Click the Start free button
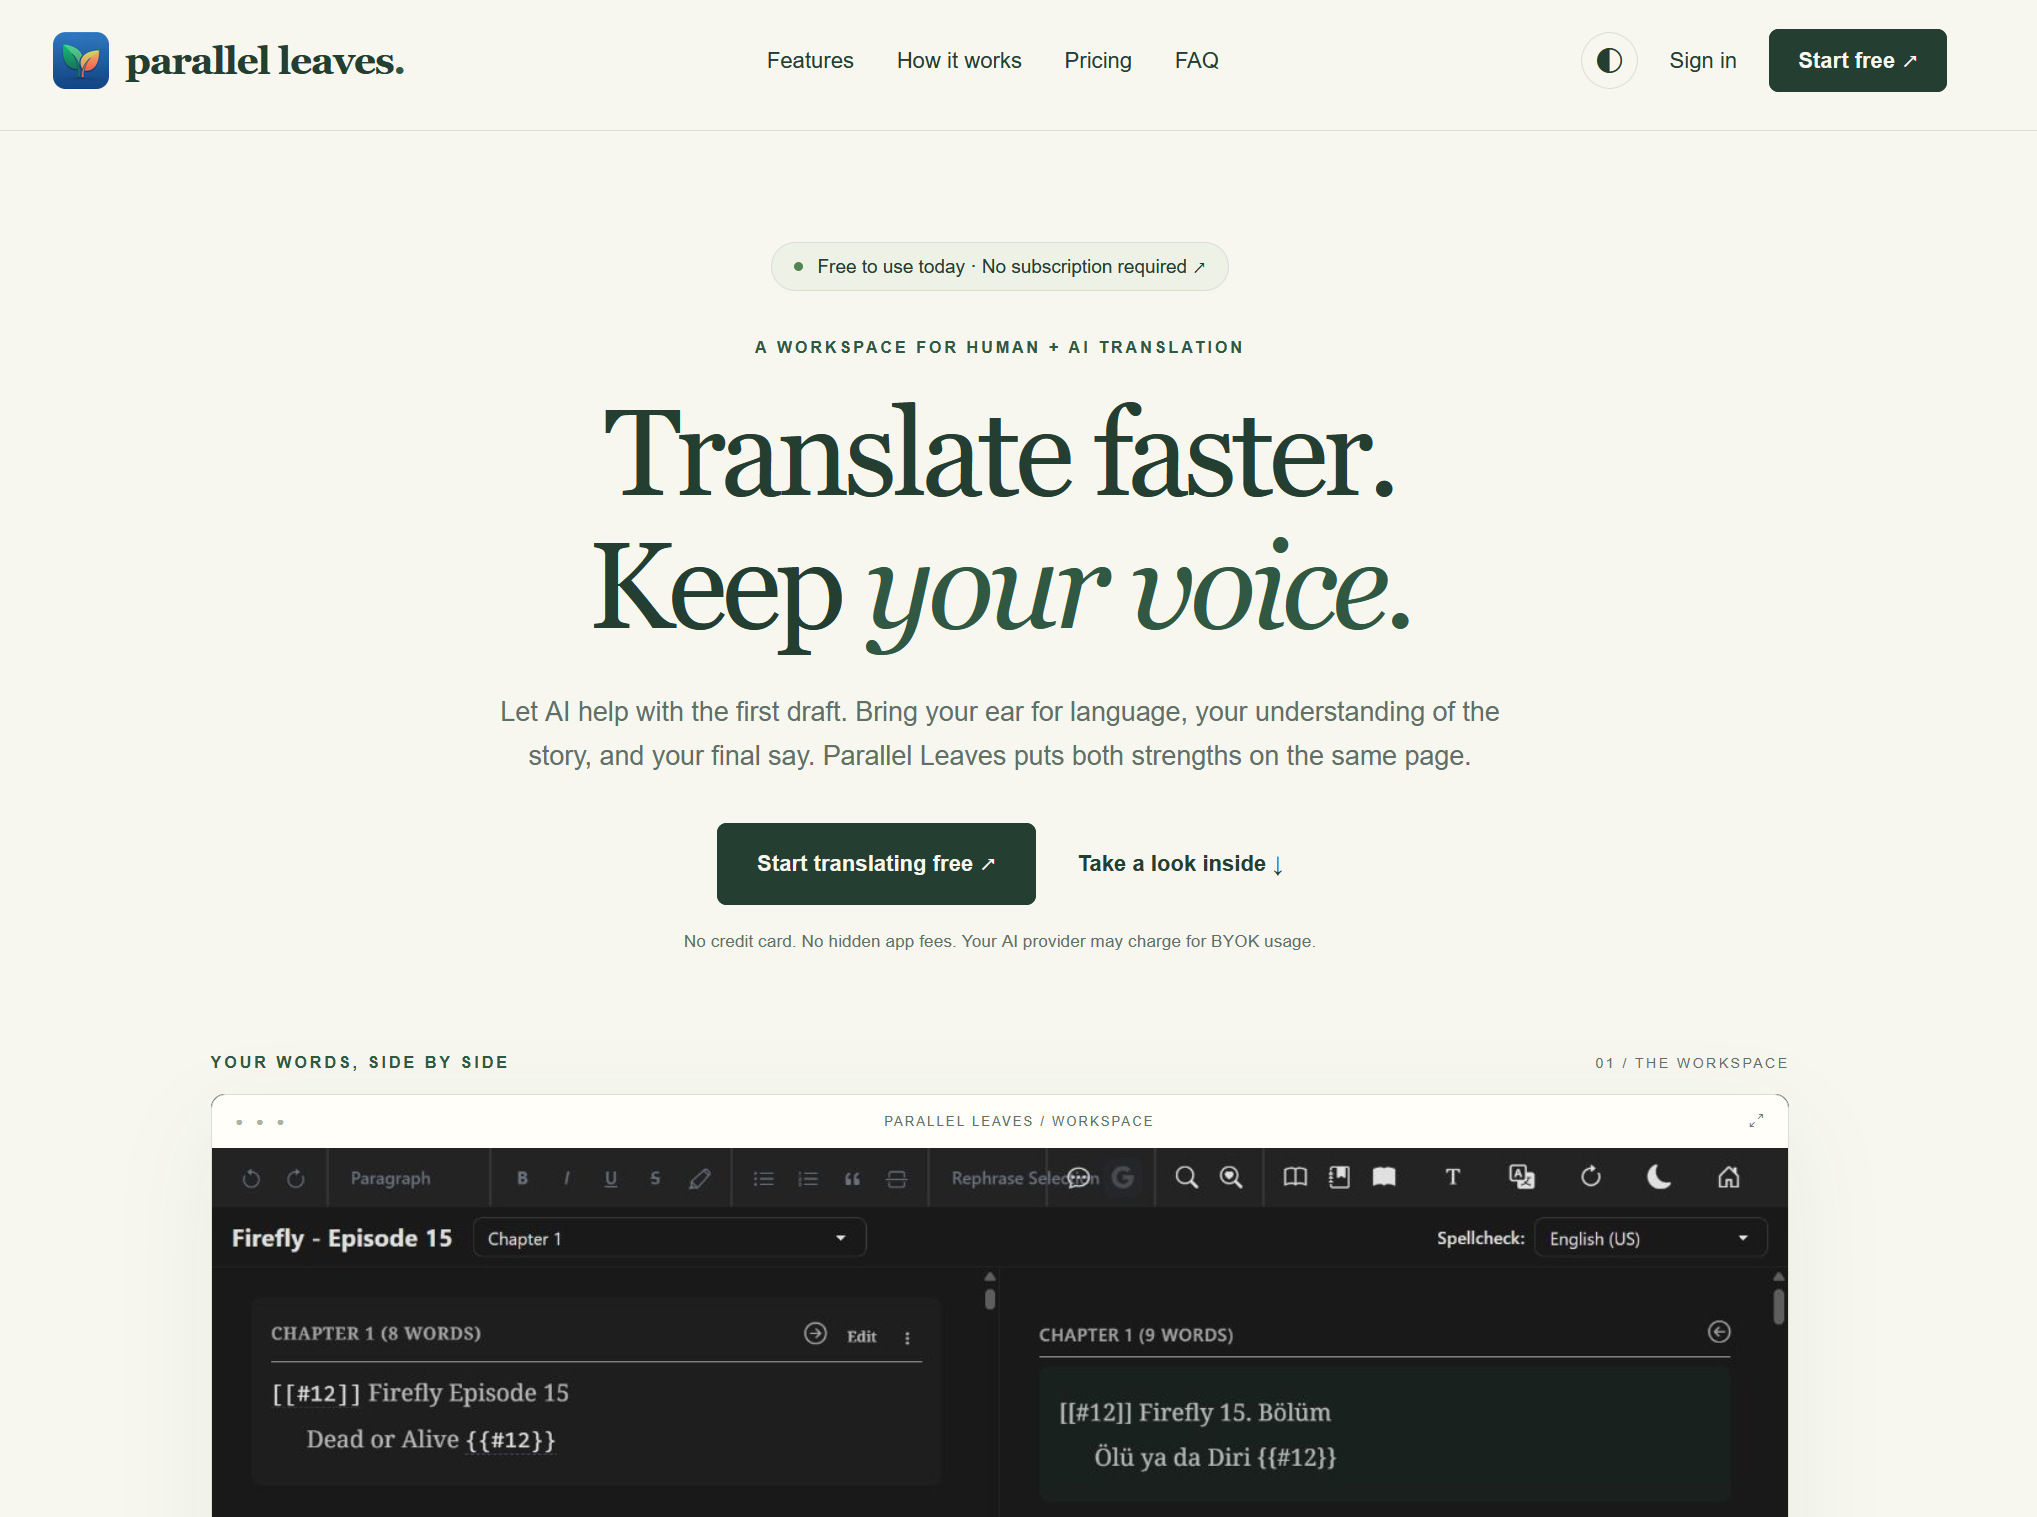 click(x=1857, y=61)
